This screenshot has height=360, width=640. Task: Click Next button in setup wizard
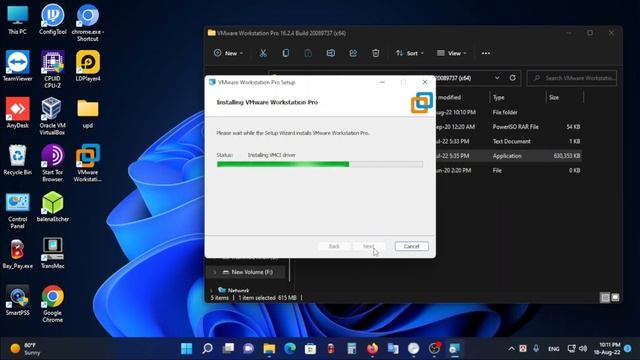coord(368,246)
